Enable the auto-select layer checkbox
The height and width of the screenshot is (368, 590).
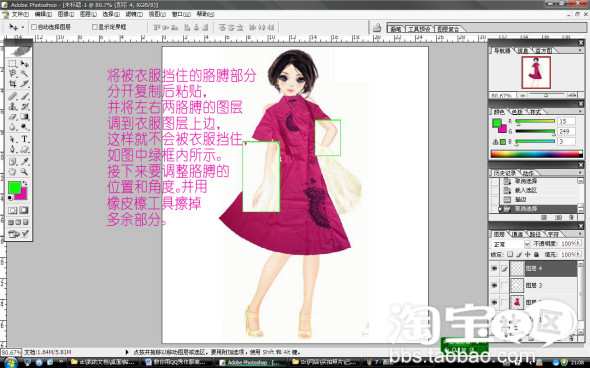(33, 27)
